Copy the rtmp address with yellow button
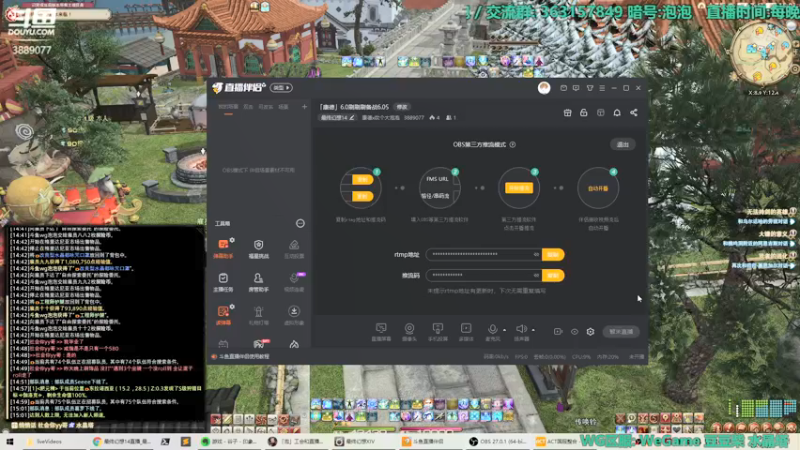 pos(553,254)
